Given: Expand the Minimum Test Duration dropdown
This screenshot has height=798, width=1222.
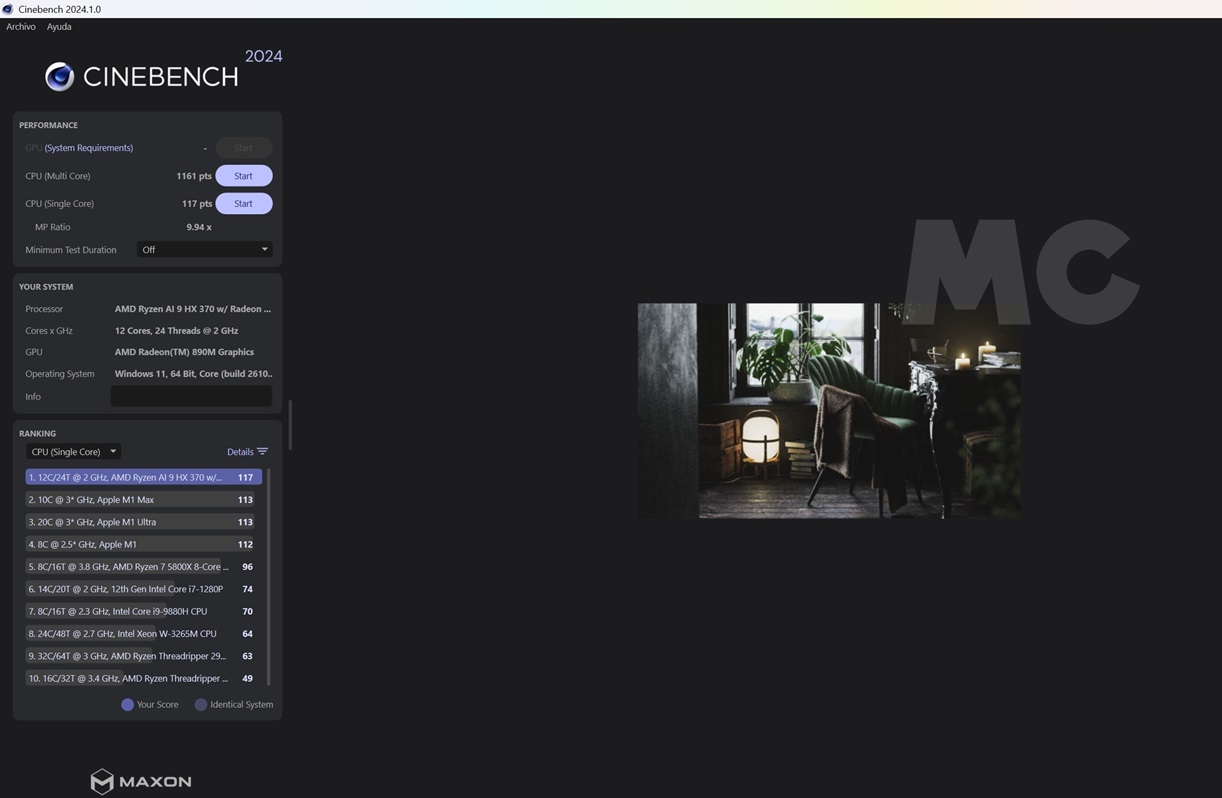Looking at the screenshot, I should (x=204, y=250).
